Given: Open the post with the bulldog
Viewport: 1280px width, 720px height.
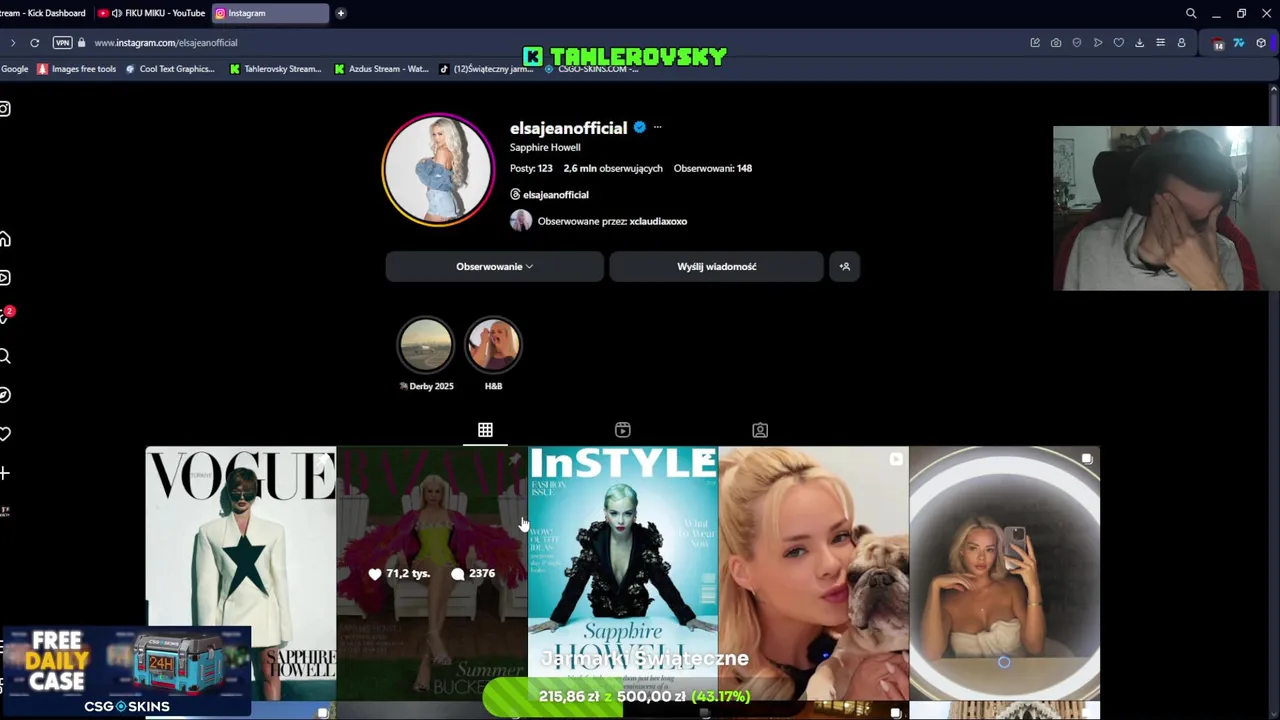Looking at the screenshot, I should click(813, 573).
